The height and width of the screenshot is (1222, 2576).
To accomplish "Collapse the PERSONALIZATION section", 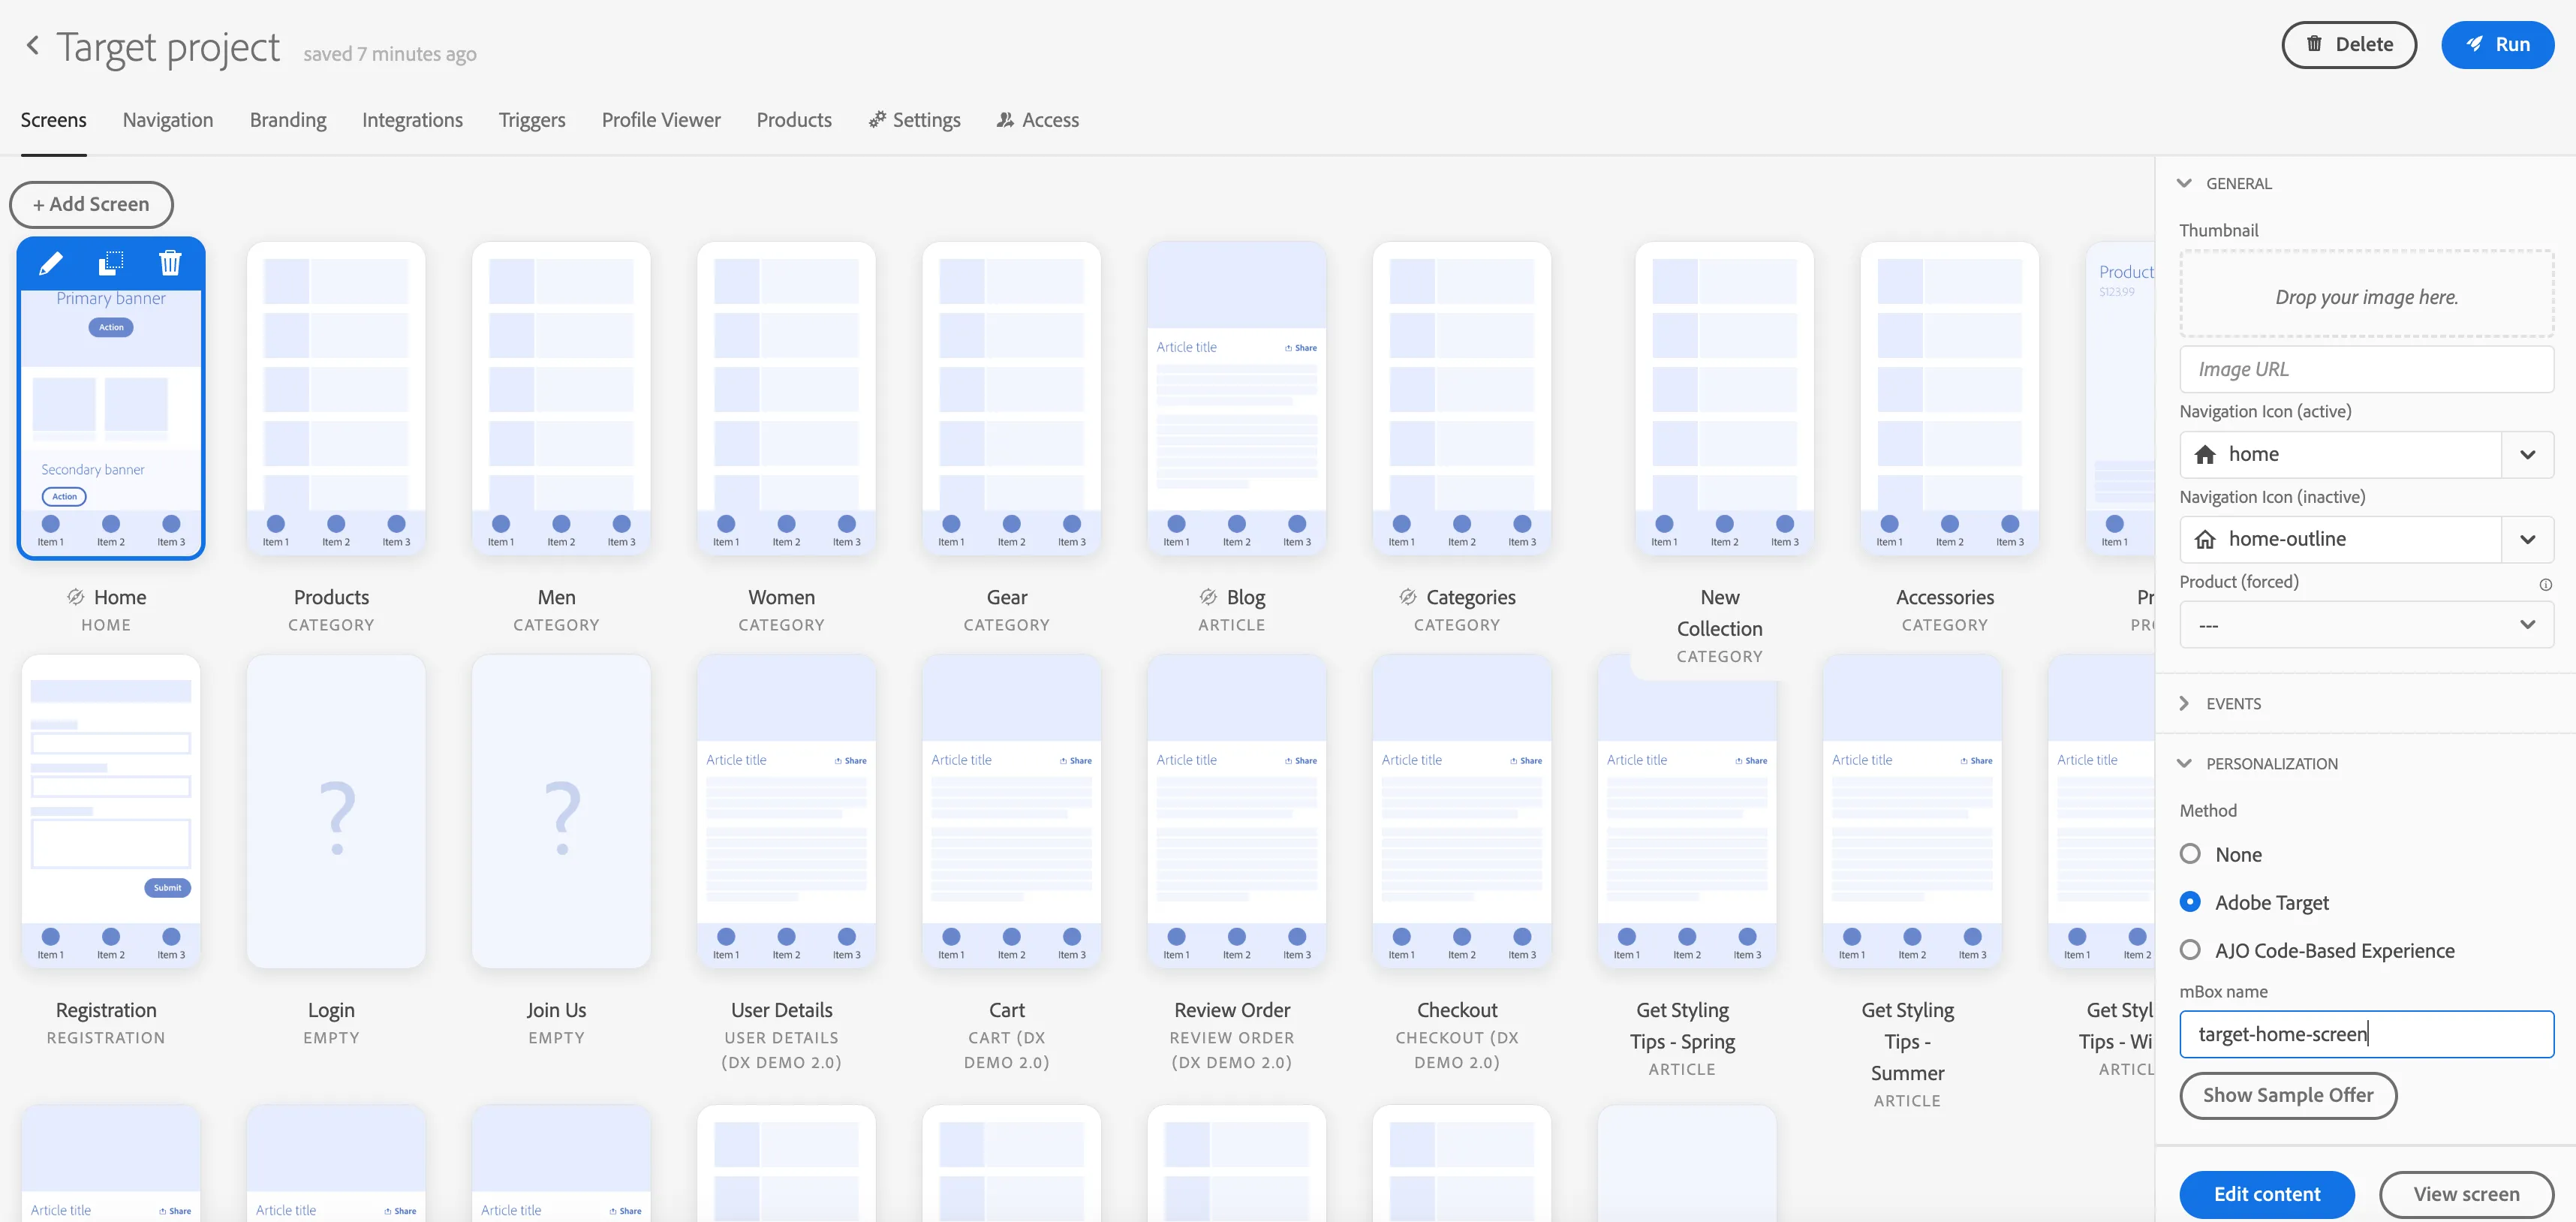I will pos(2184,763).
